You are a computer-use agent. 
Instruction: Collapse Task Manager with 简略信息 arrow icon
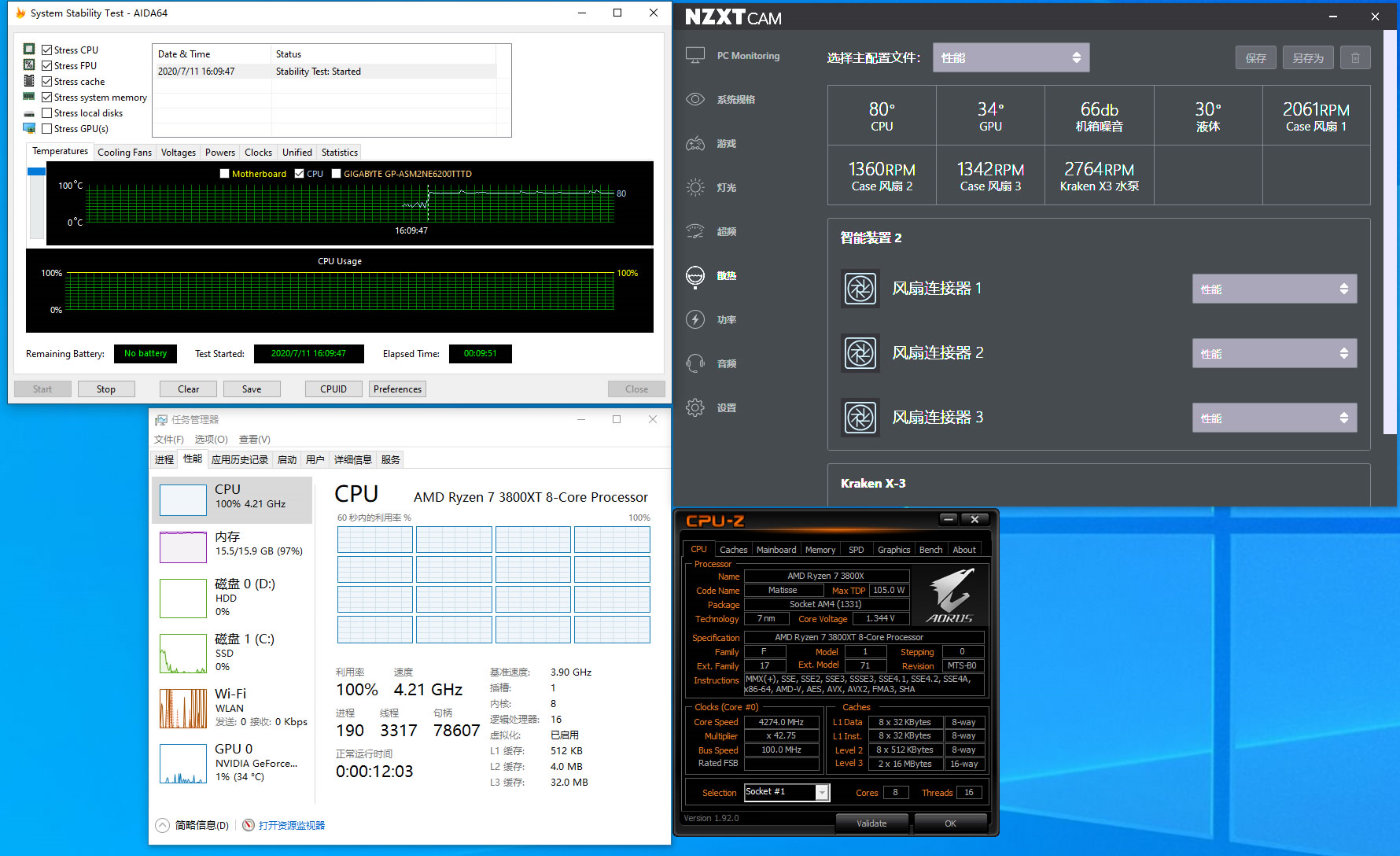tap(163, 825)
